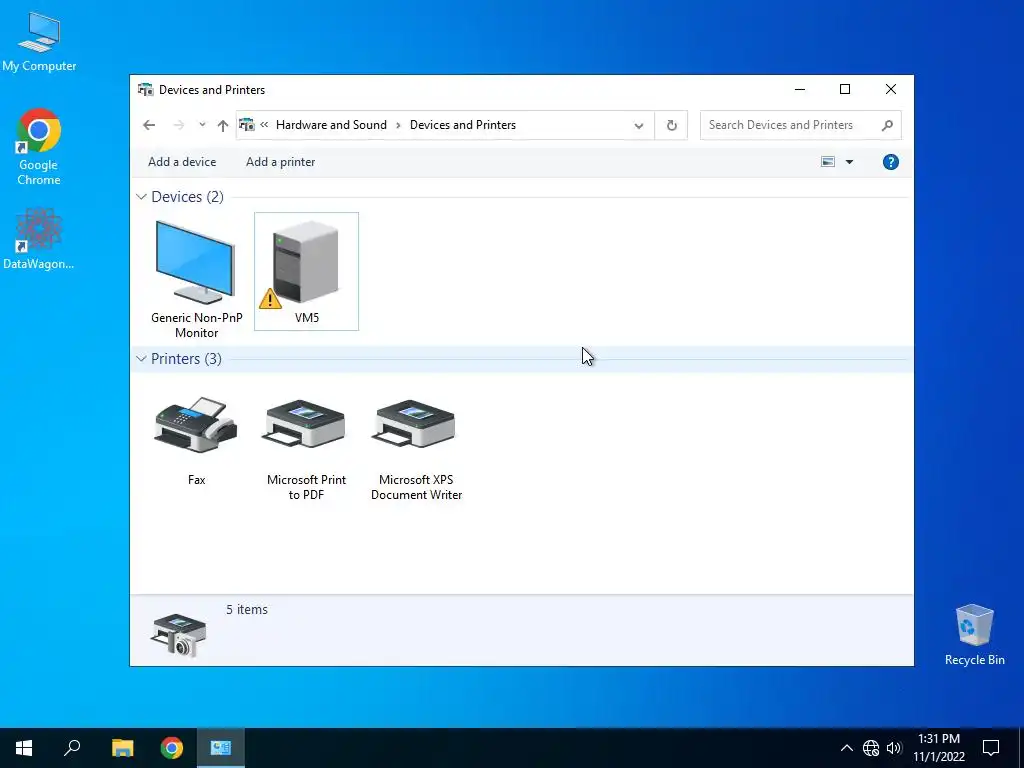This screenshot has height=768, width=1024.
Task: Maximize the Devices and Printers window
Action: [845, 89]
